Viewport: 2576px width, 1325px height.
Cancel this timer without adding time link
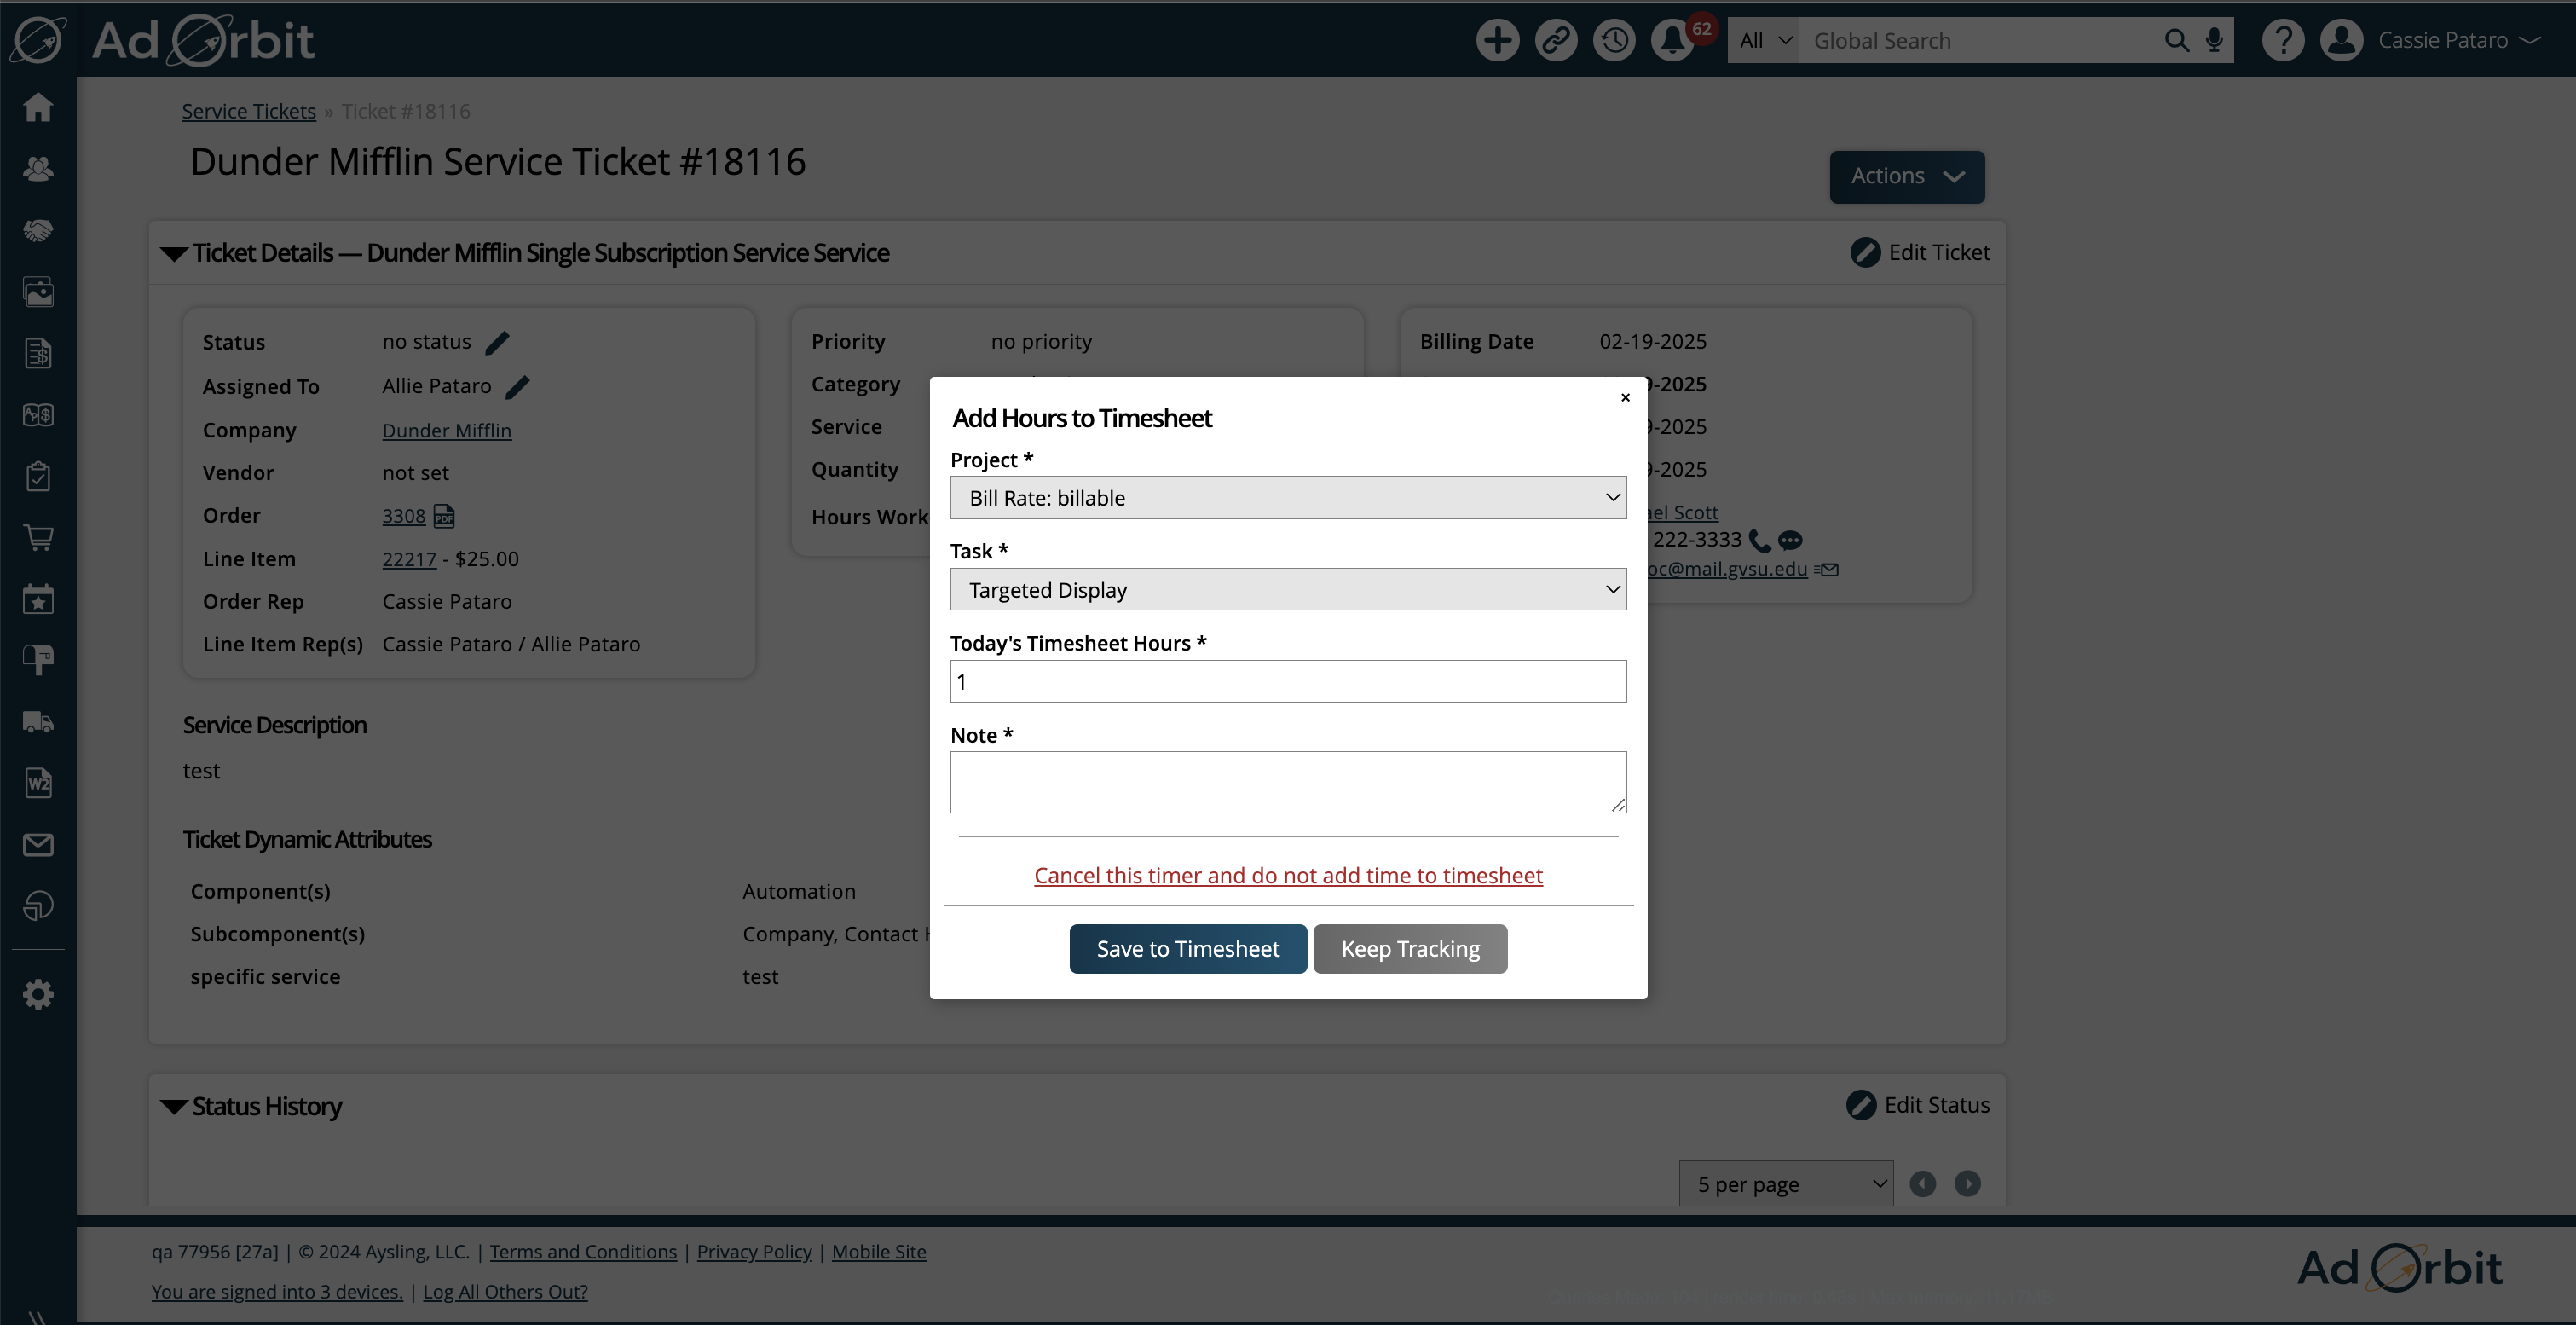pos(1288,876)
